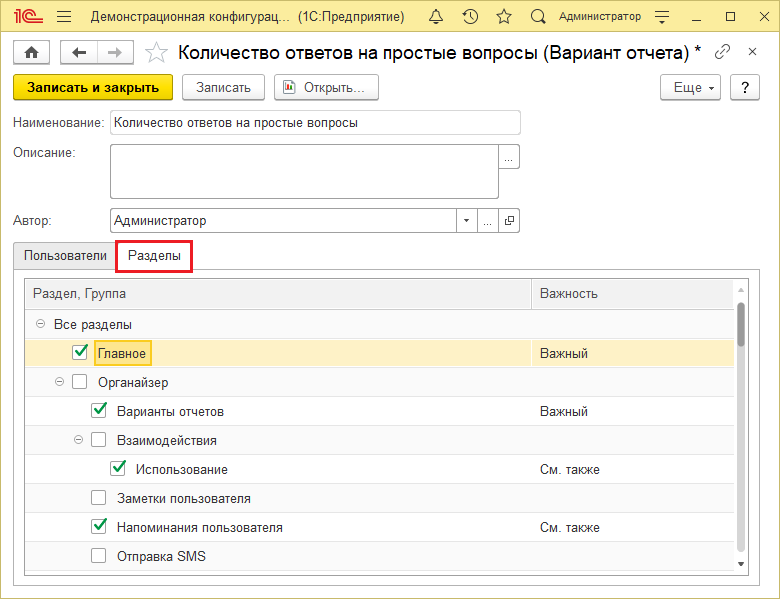Open the history clock icon
The width and height of the screenshot is (780, 599).
[470, 16]
